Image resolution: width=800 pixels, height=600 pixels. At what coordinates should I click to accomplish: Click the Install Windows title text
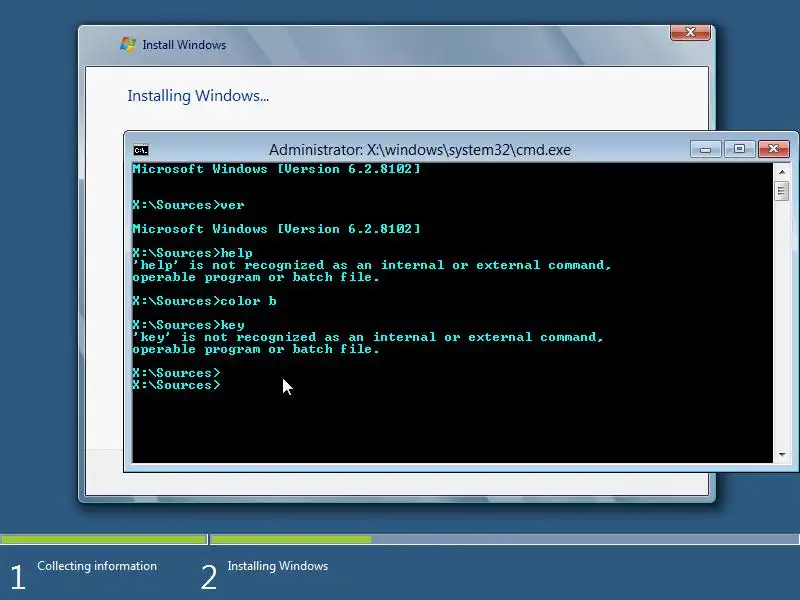[184, 45]
